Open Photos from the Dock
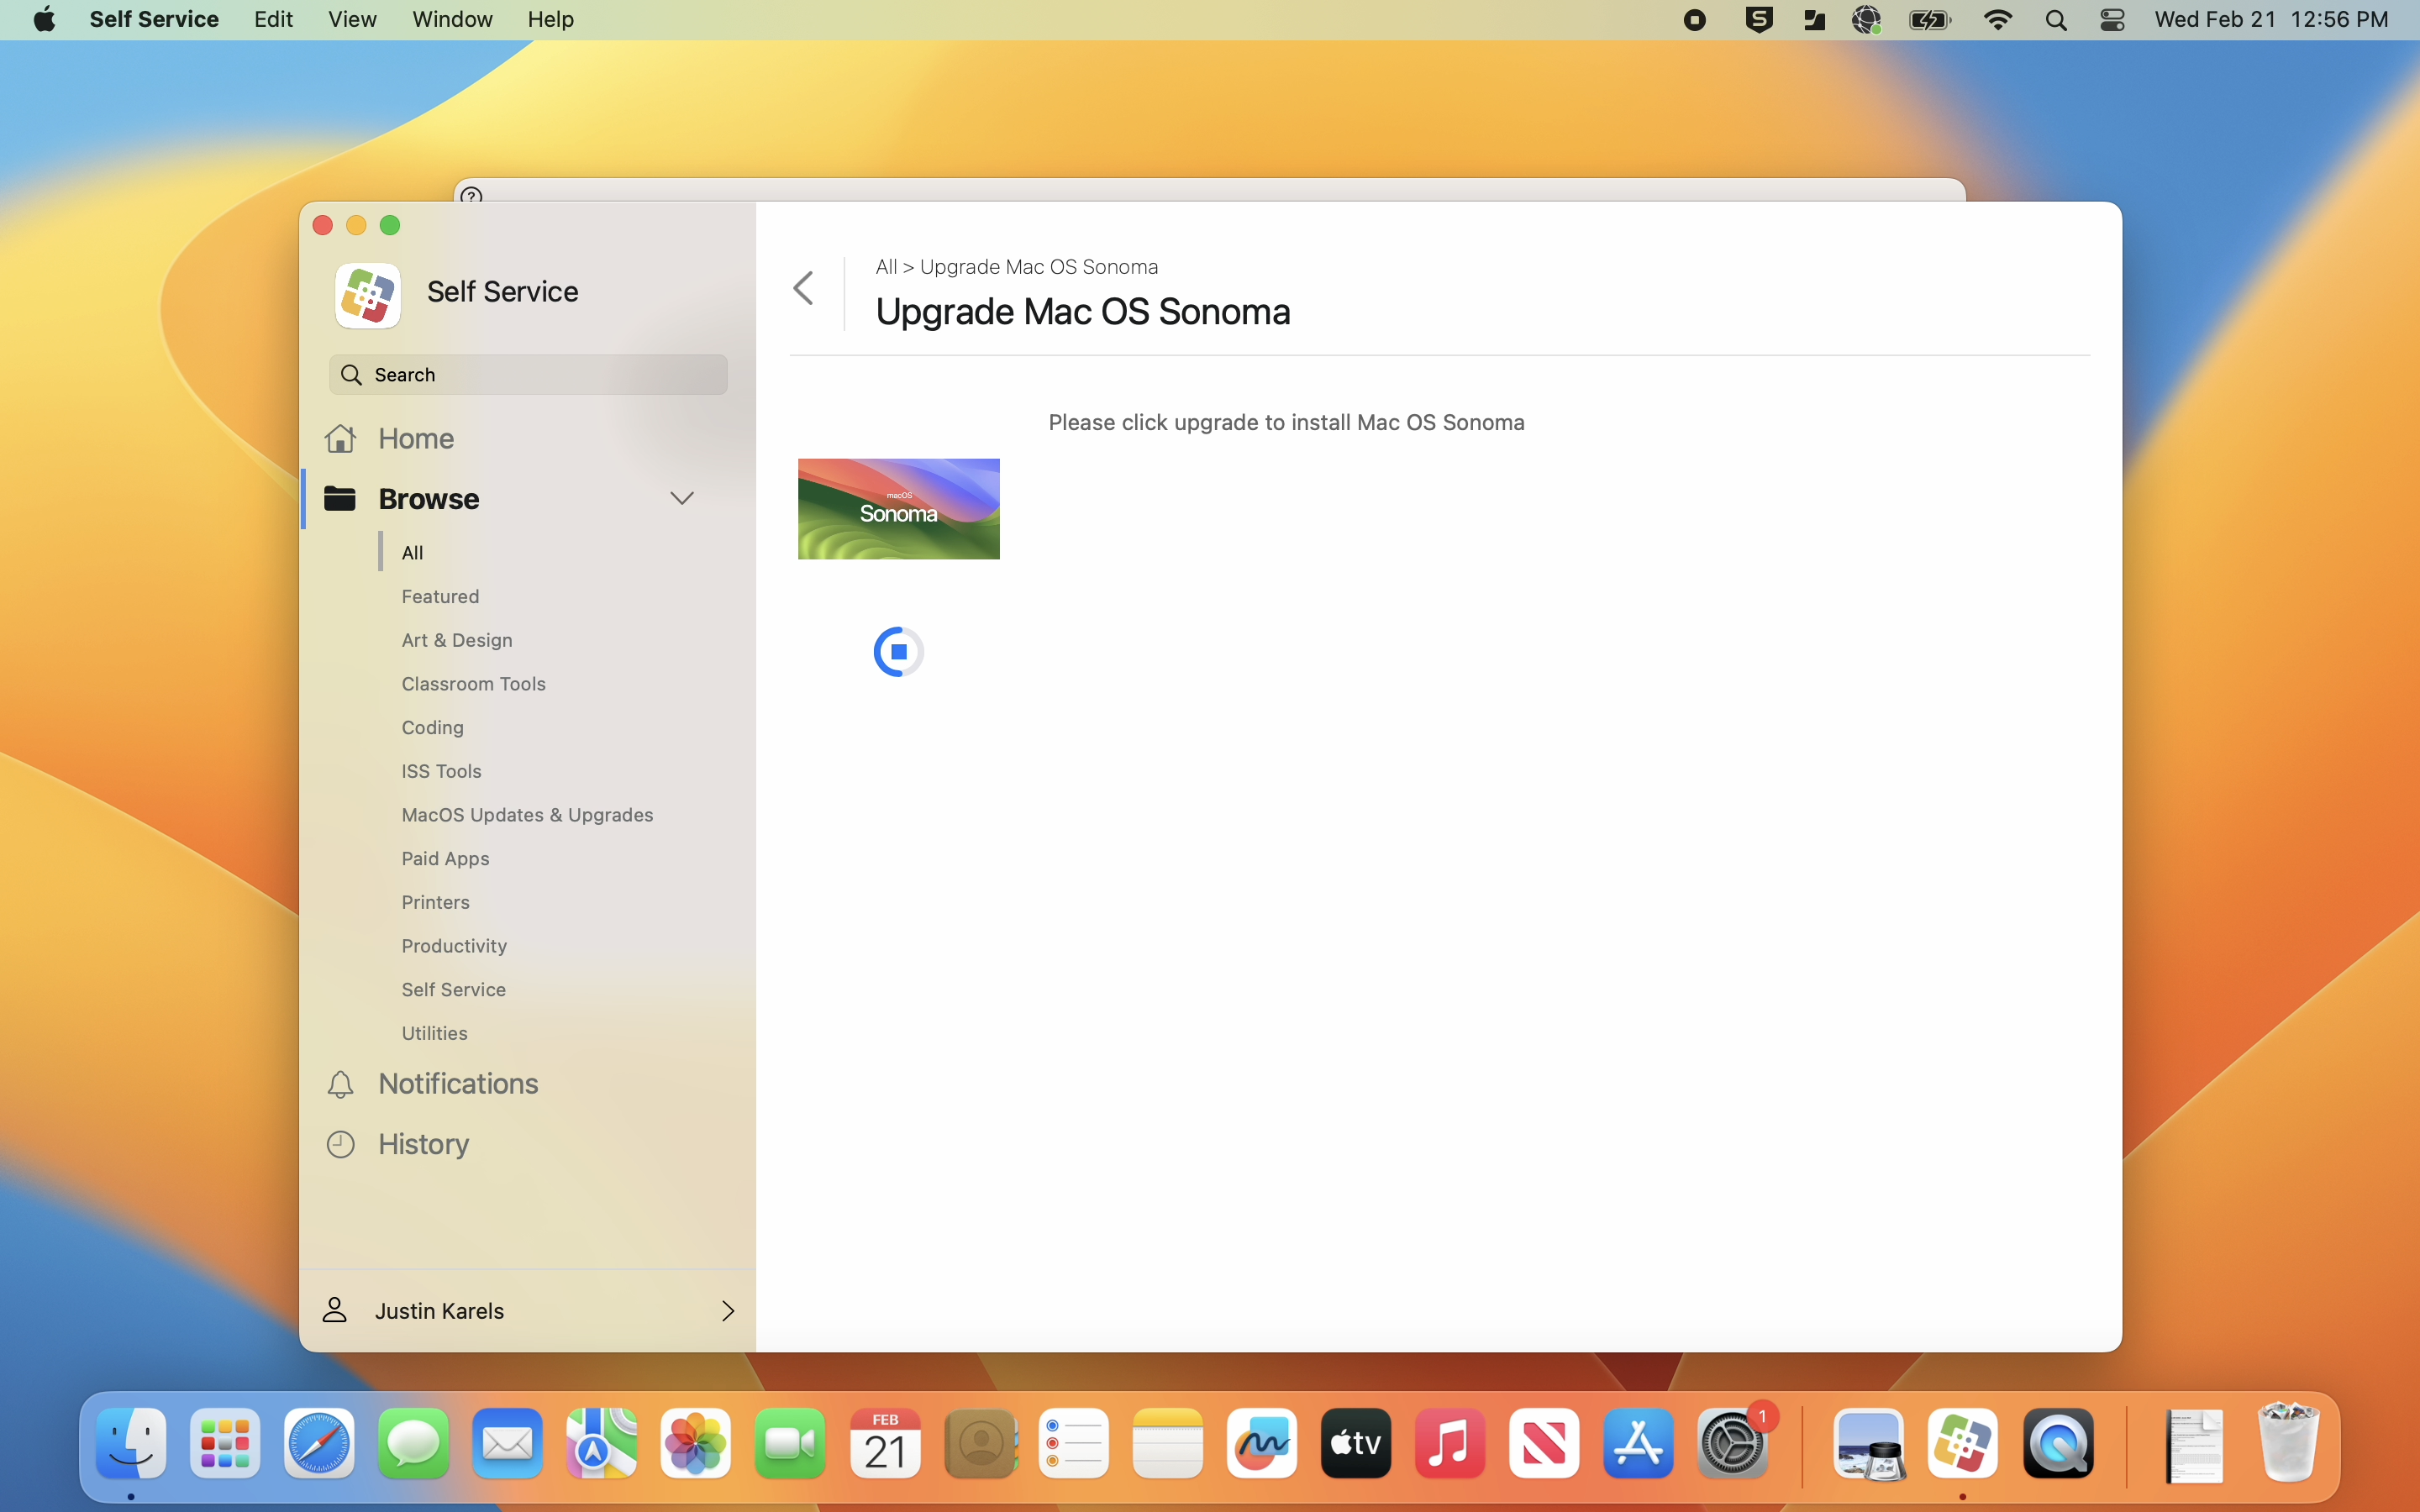Image resolution: width=2420 pixels, height=1512 pixels. pyautogui.click(x=696, y=1443)
